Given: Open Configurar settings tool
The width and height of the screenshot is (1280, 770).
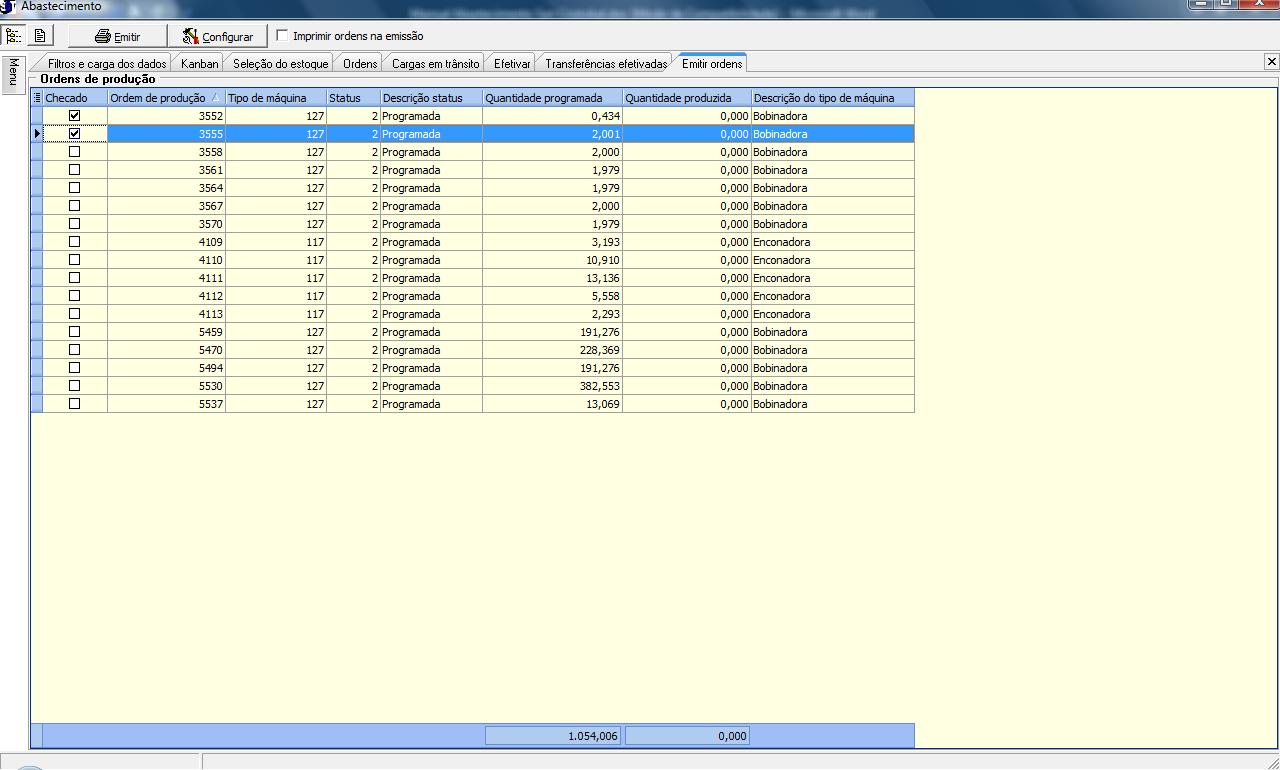Looking at the screenshot, I should 217,37.
